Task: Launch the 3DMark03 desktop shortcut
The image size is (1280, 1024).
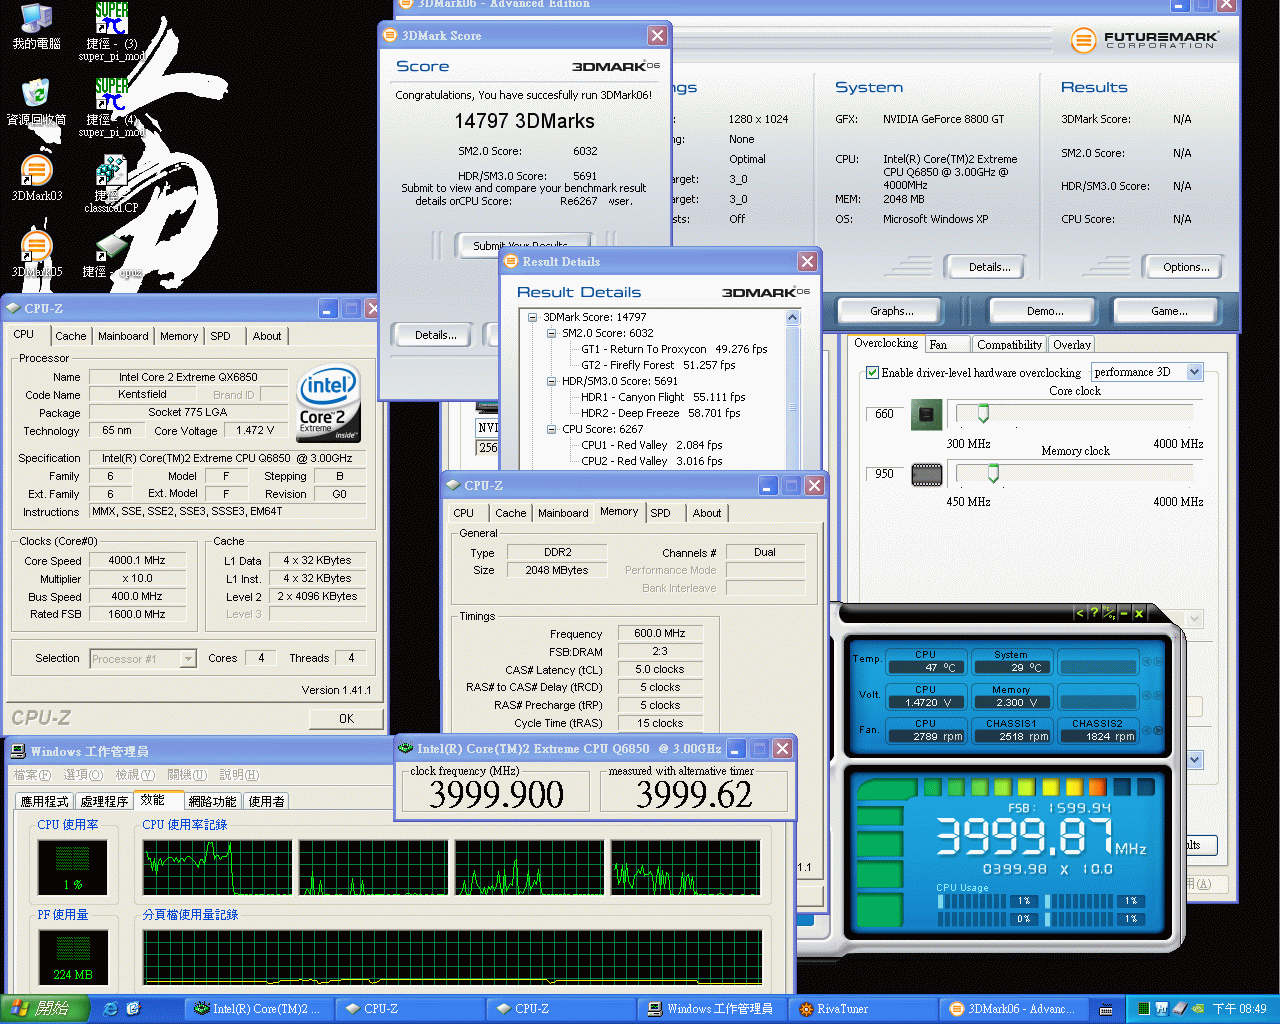Action: 36,171
